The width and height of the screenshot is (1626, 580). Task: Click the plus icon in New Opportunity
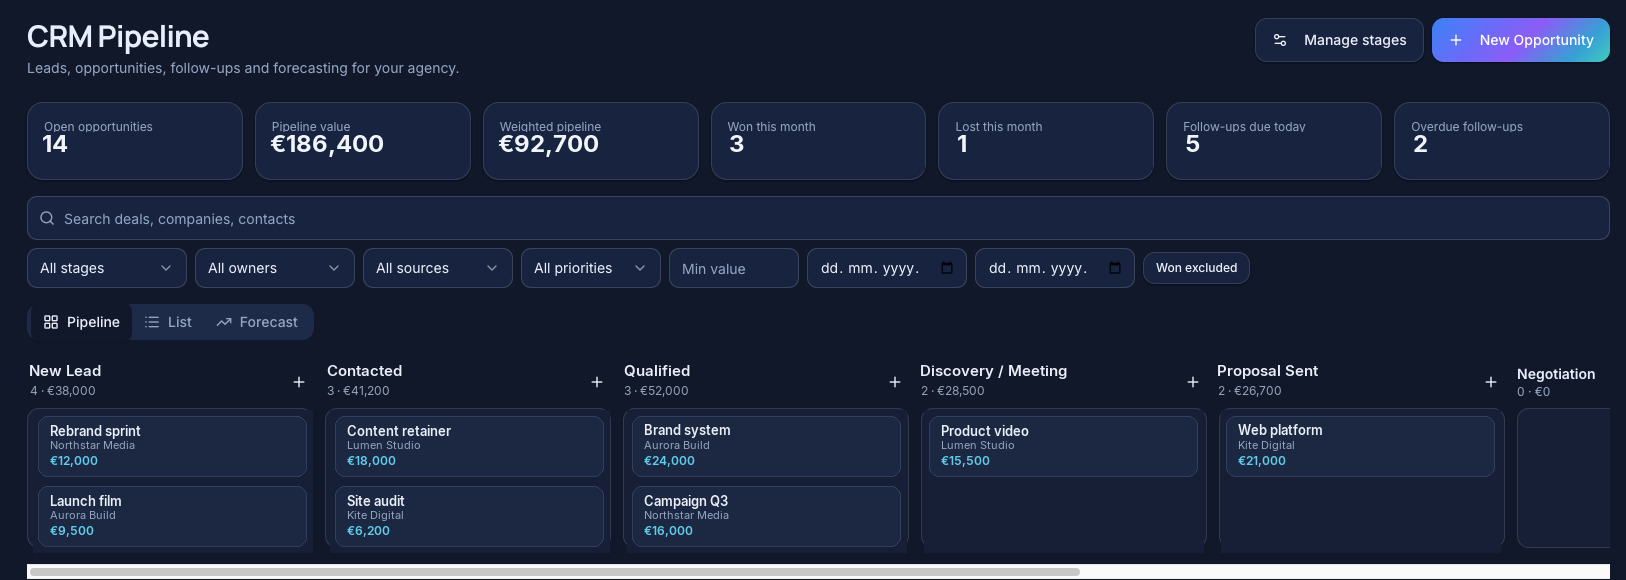(1456, 40)
